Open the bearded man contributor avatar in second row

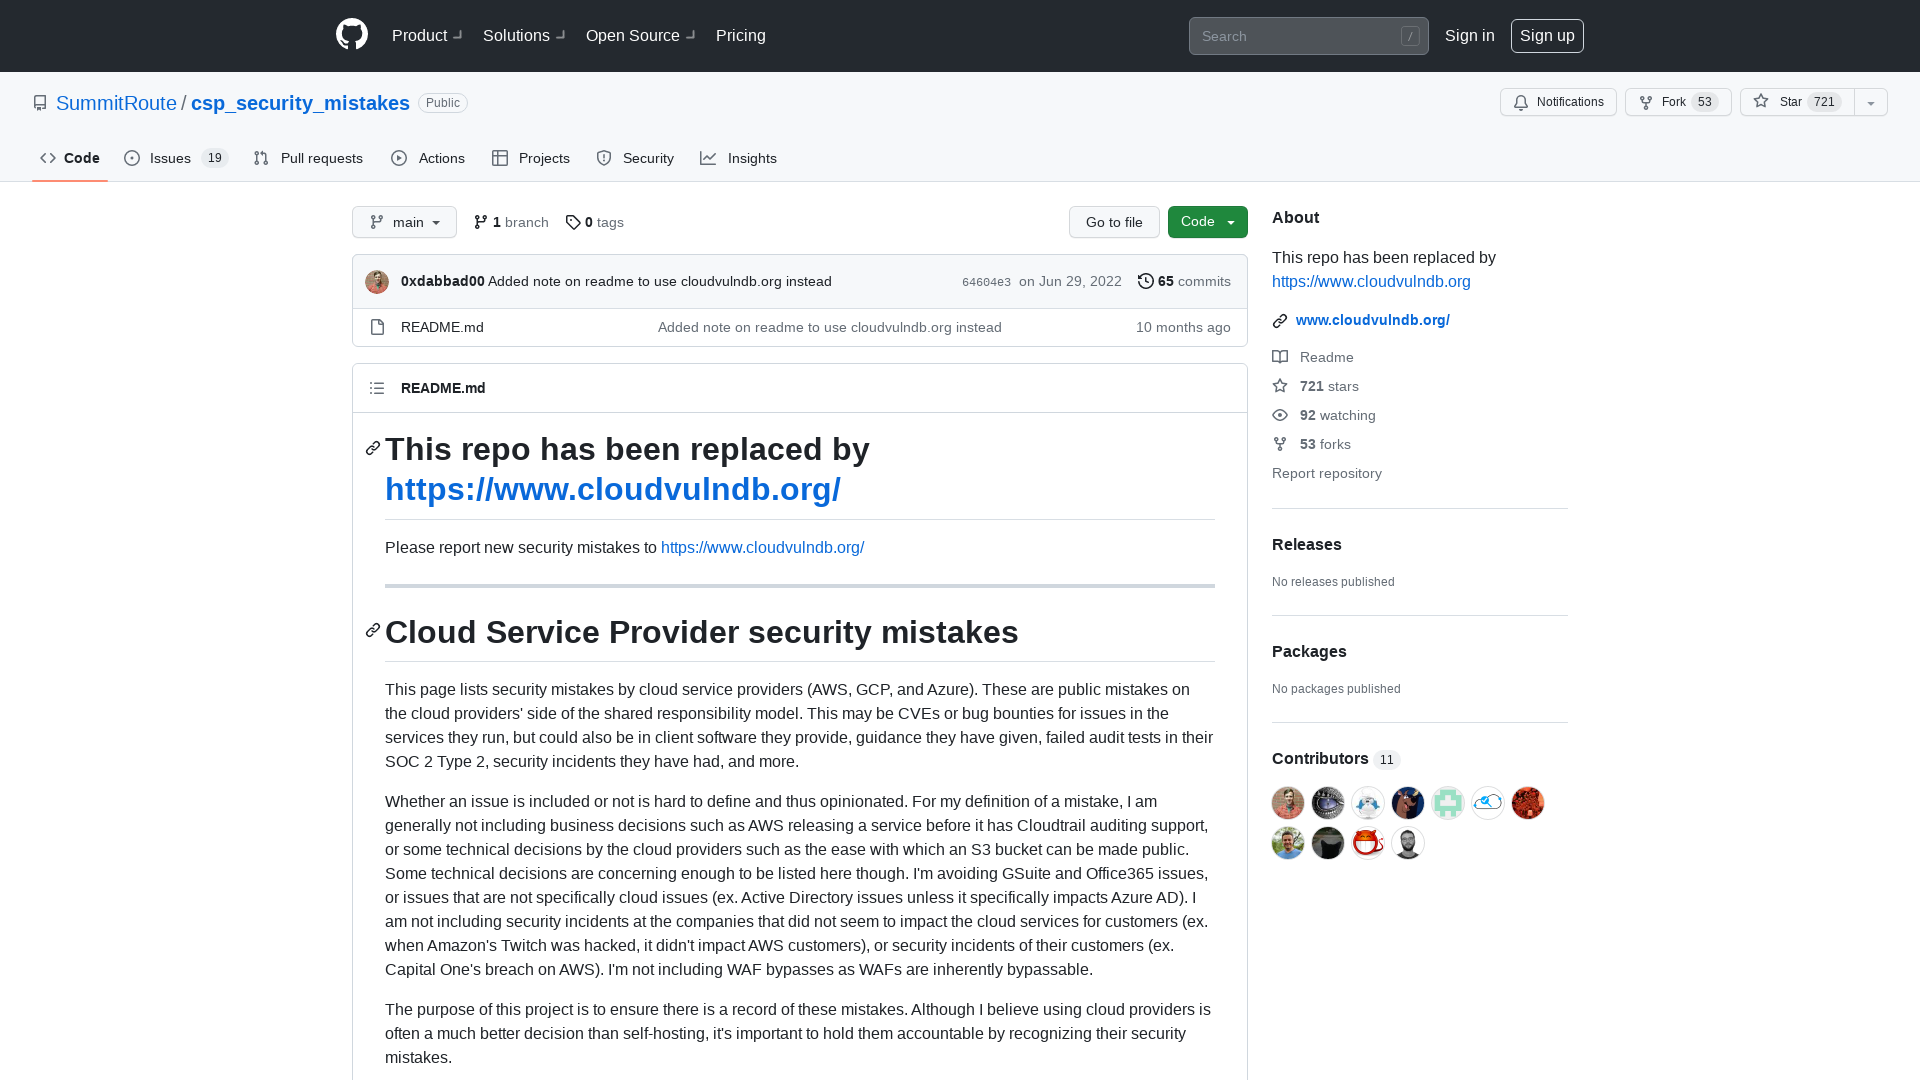[x=1408, y=843]
